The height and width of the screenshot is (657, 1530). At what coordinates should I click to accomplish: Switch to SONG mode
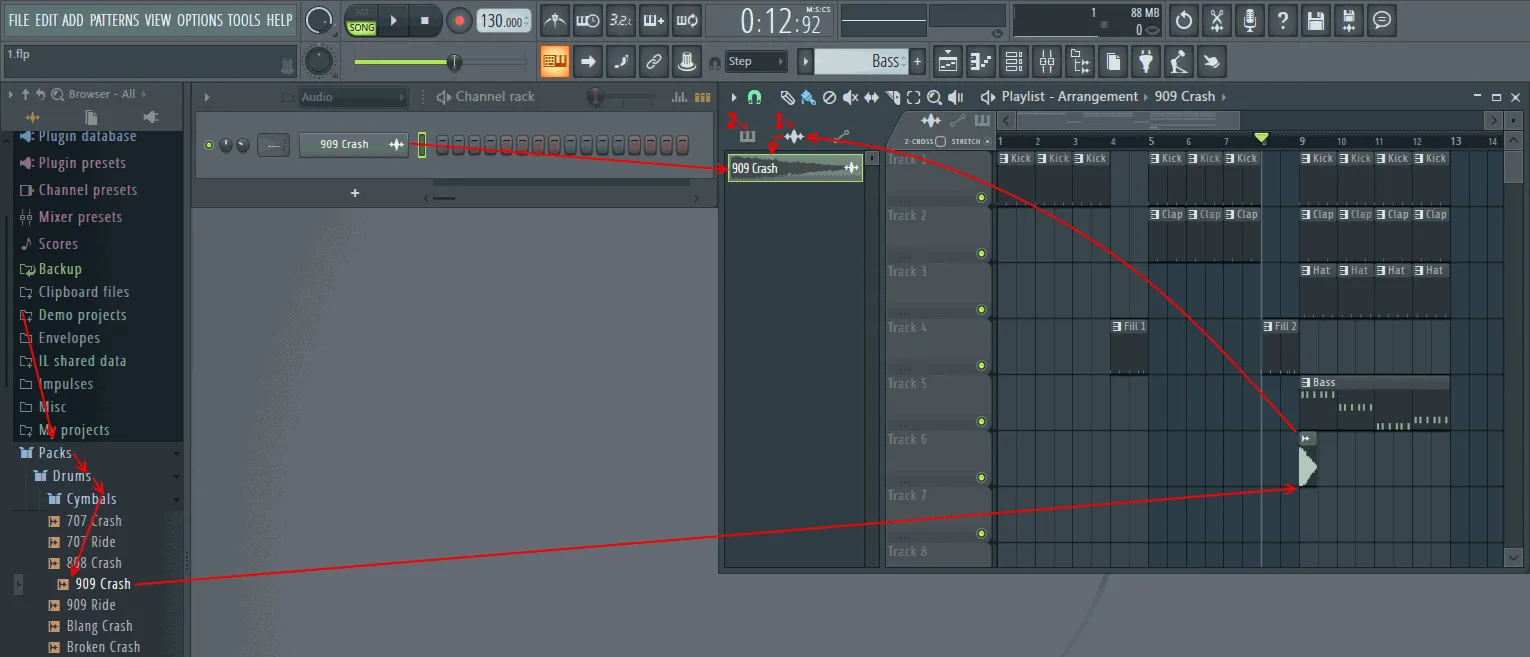(362, 28)
